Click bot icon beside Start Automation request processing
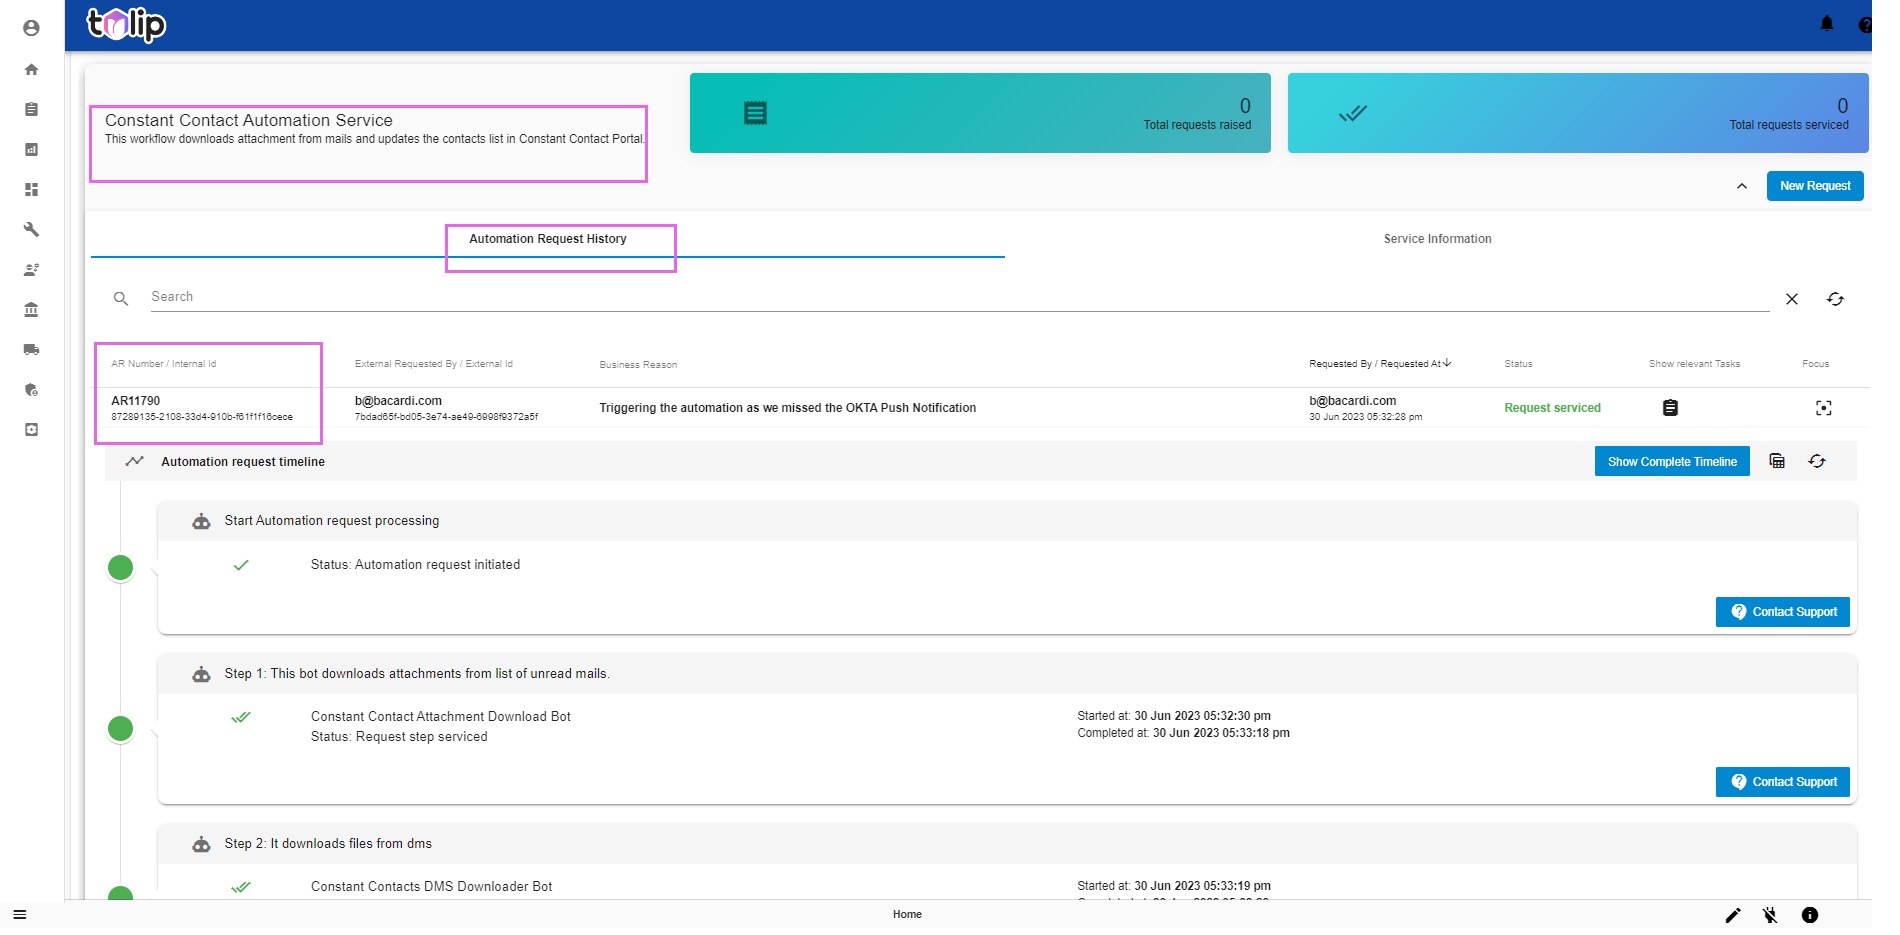This screenshot has width=1900, height=935. click(x=201, y=521)
